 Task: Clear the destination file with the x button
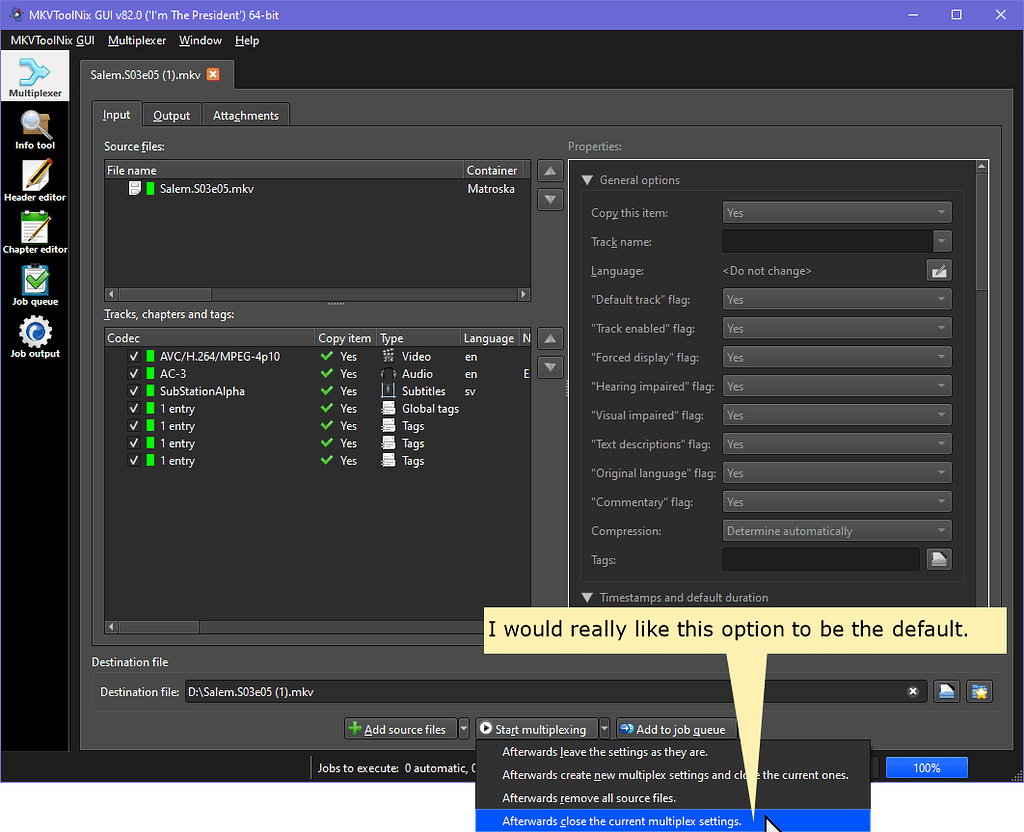(913, 691)
